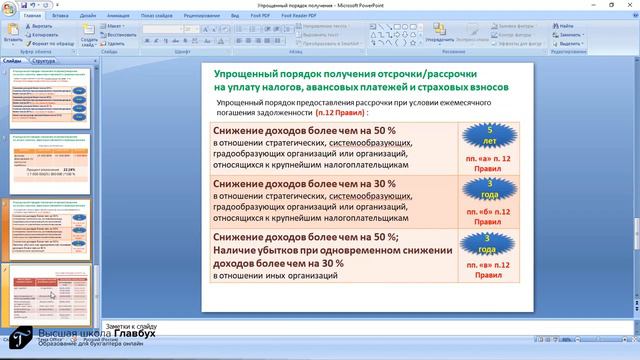The image size is (640, 360).
Task: Open the Выделить select dropdown
Action: [x=568, y=43]
